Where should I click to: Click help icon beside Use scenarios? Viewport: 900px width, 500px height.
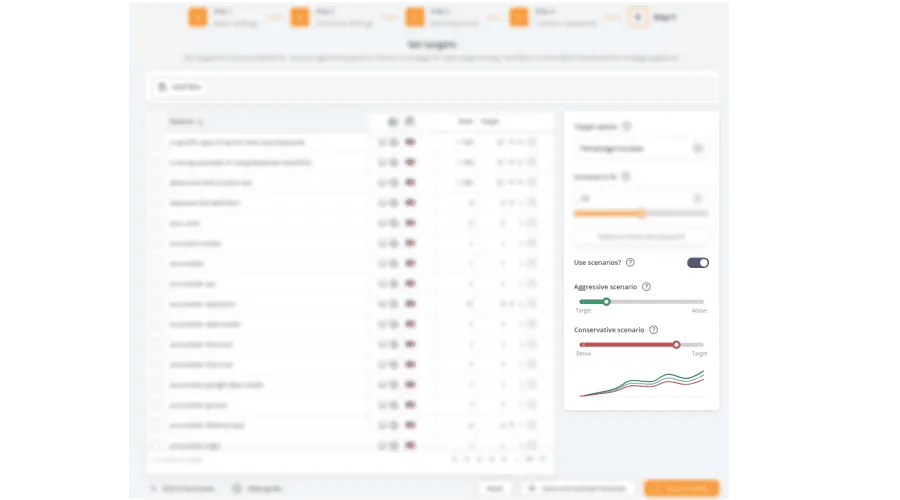[x=630, y=262]
